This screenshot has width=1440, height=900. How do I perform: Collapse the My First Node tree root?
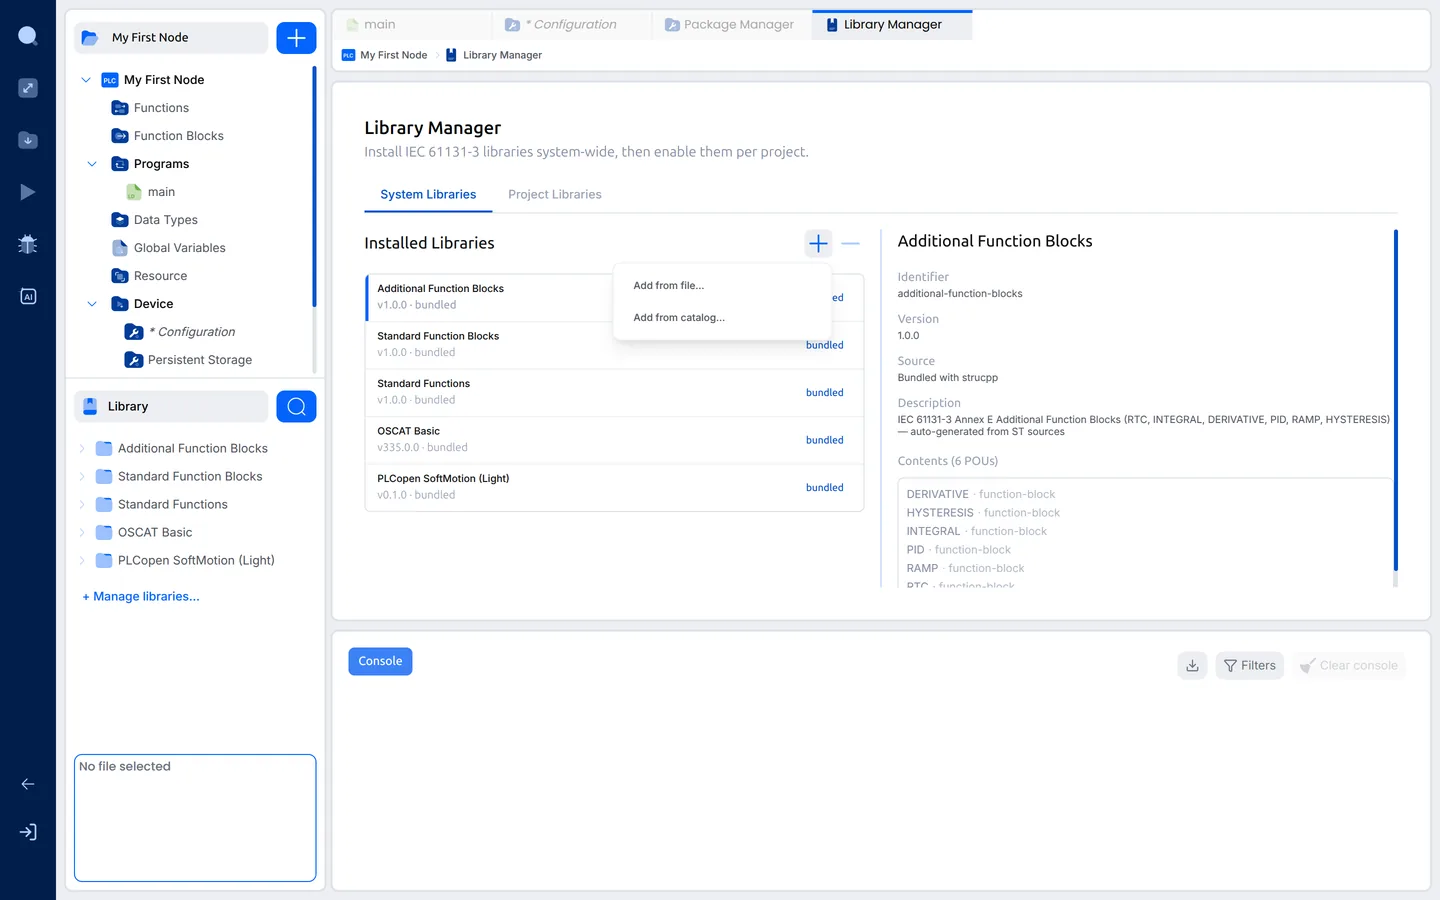click(x=86, y=80)
